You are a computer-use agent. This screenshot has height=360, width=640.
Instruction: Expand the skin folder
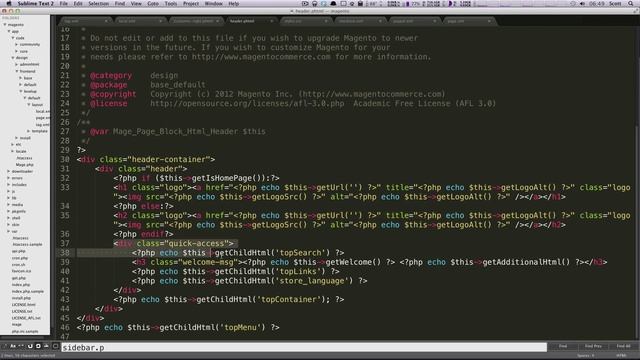coord(9,224)
